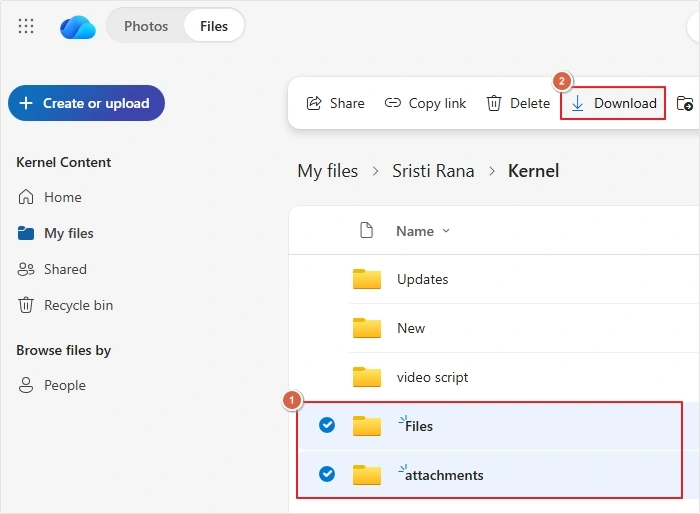Click the New folder icon
Screen dimensions: 700x514
[367, 328]
